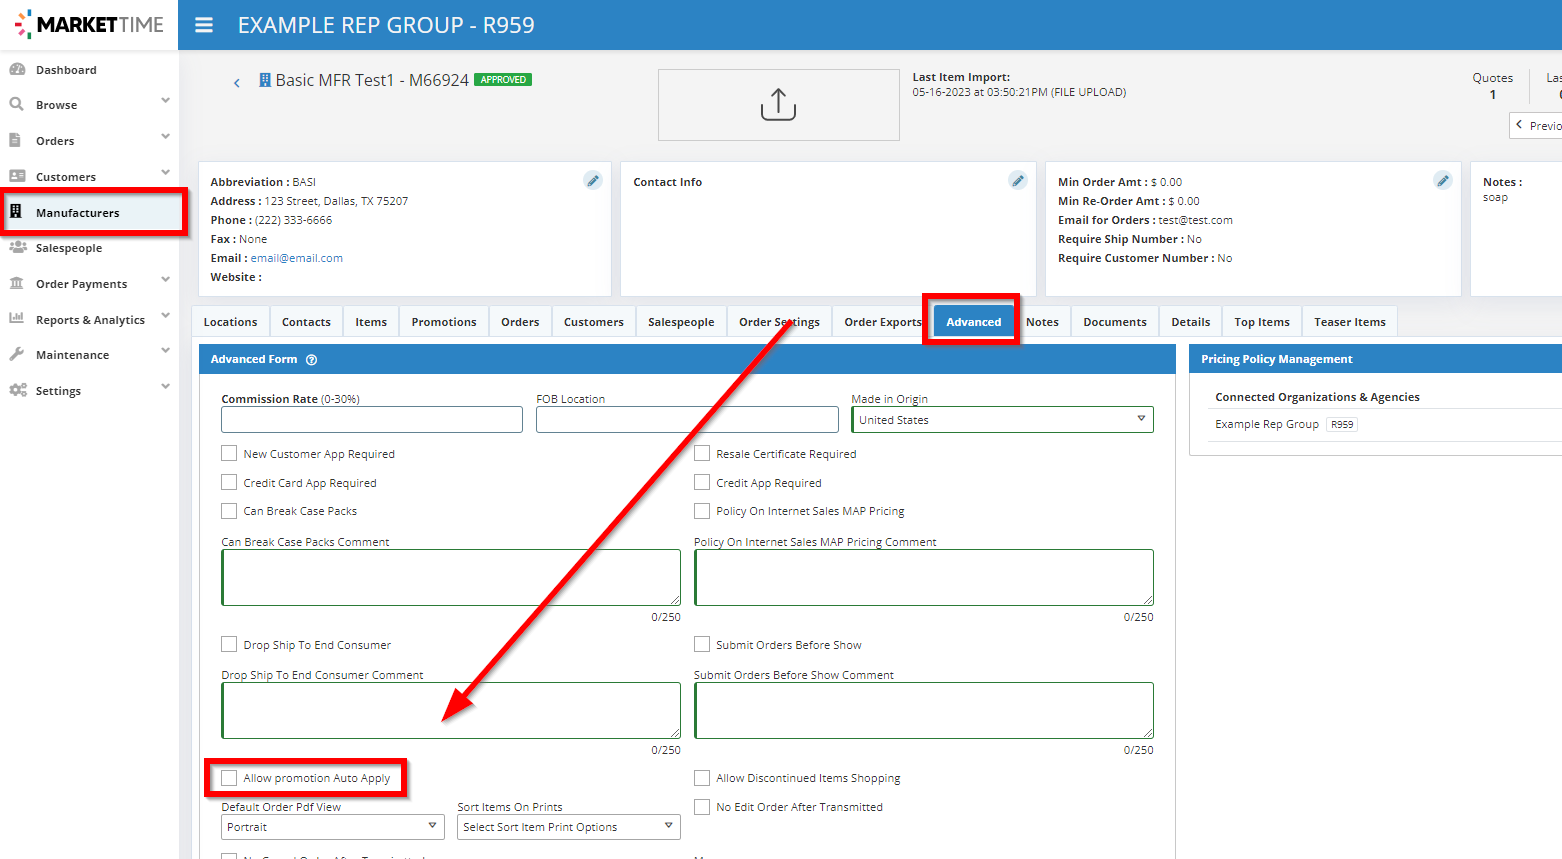Open the Advanced Form help icon

coord(311,360)
